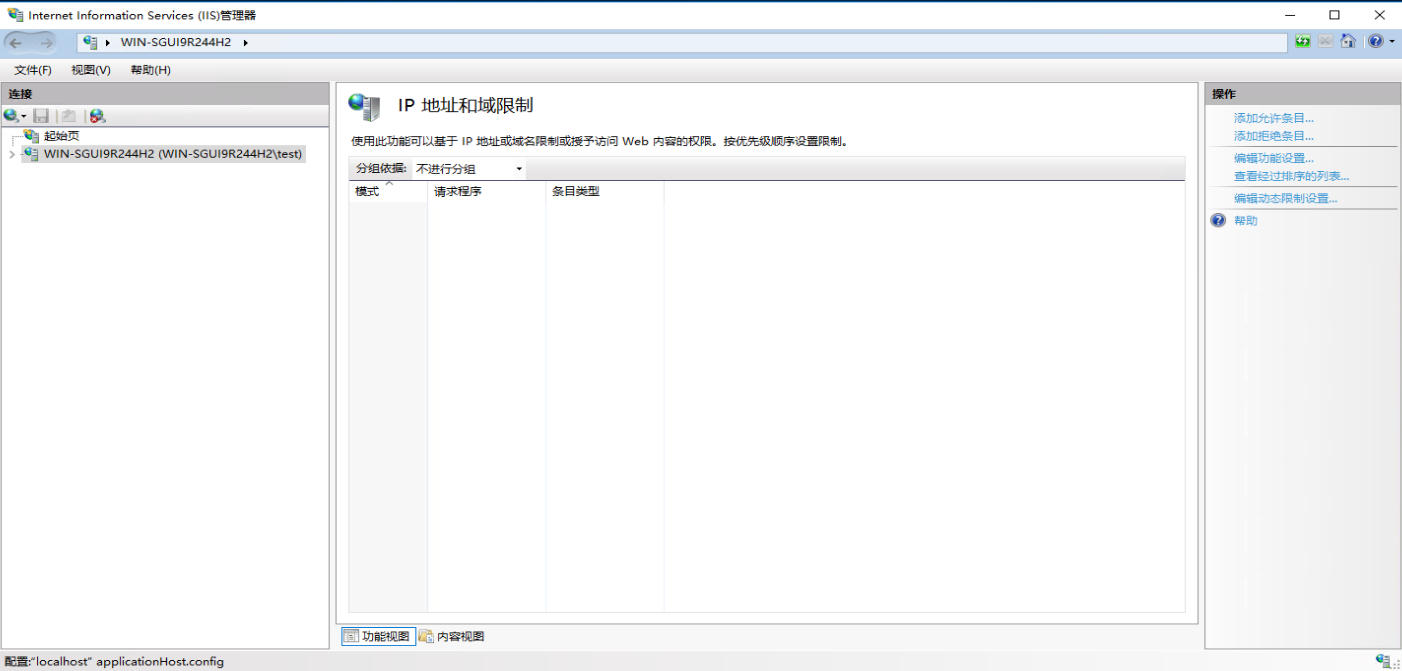Click the 帮助 link in the 操作 pane
Image resolution: width=1402 pixels, height=671 pixels.
tap(1245, 221)
